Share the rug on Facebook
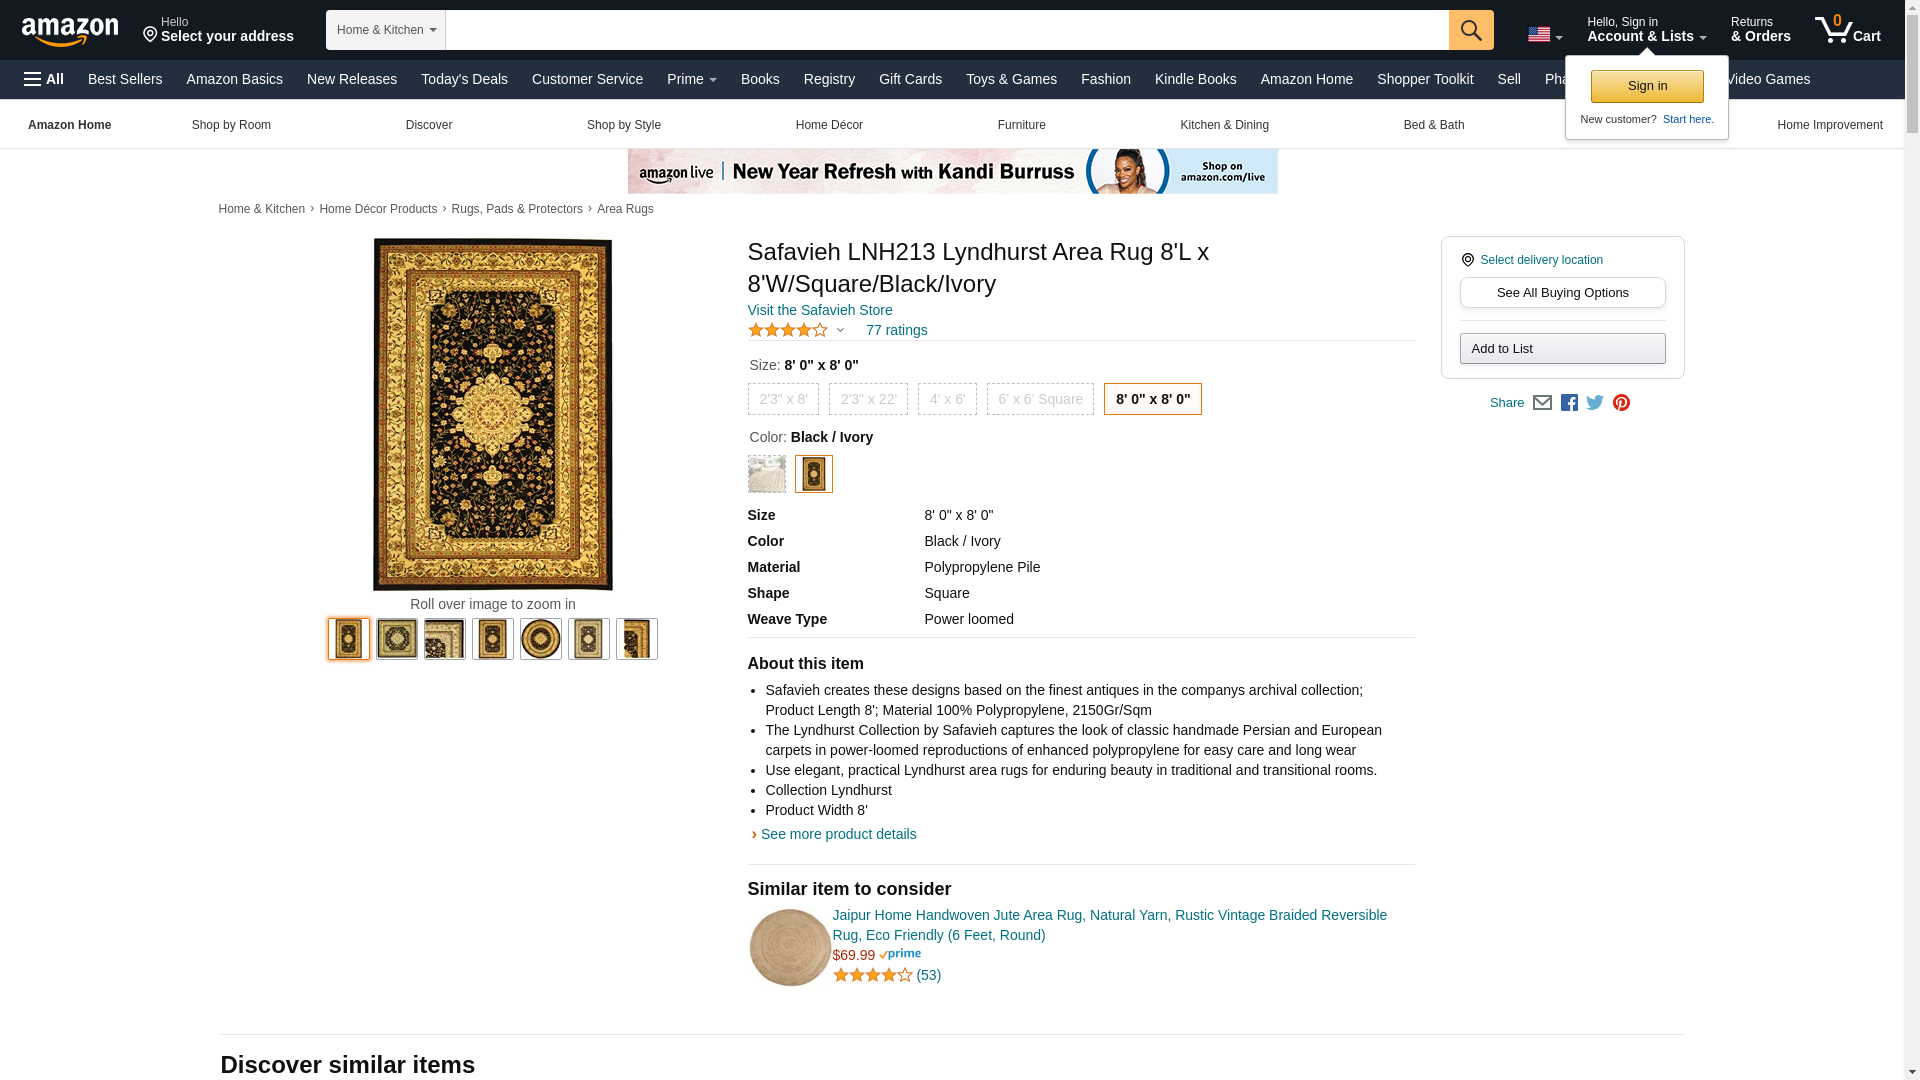This screenshot has width=1920, height=1080. (1569, 403)
